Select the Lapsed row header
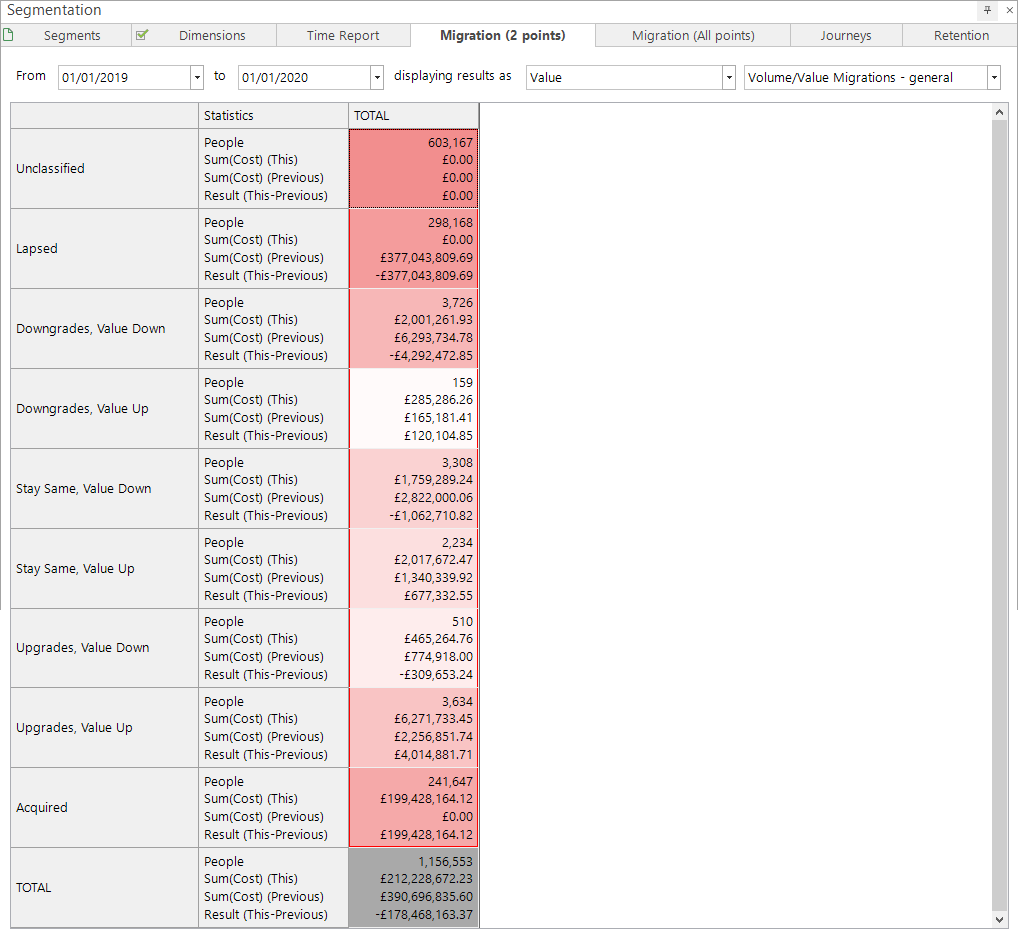The width and height of the screenshot is (1018, 932). pyautogui.click(x=104, y=249)
